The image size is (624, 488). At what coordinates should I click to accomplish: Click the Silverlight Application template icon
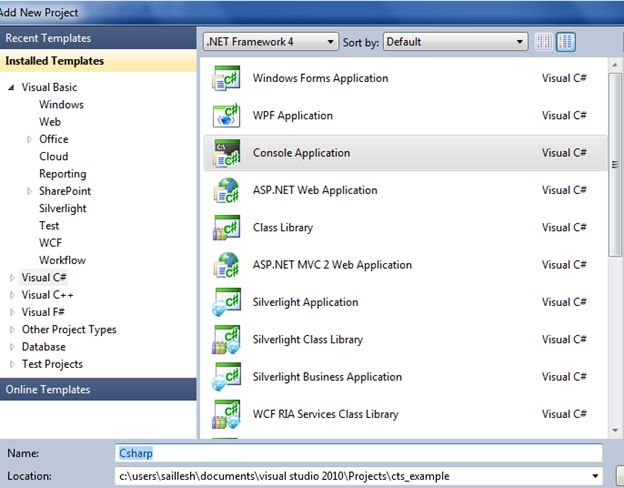point(226,303)
